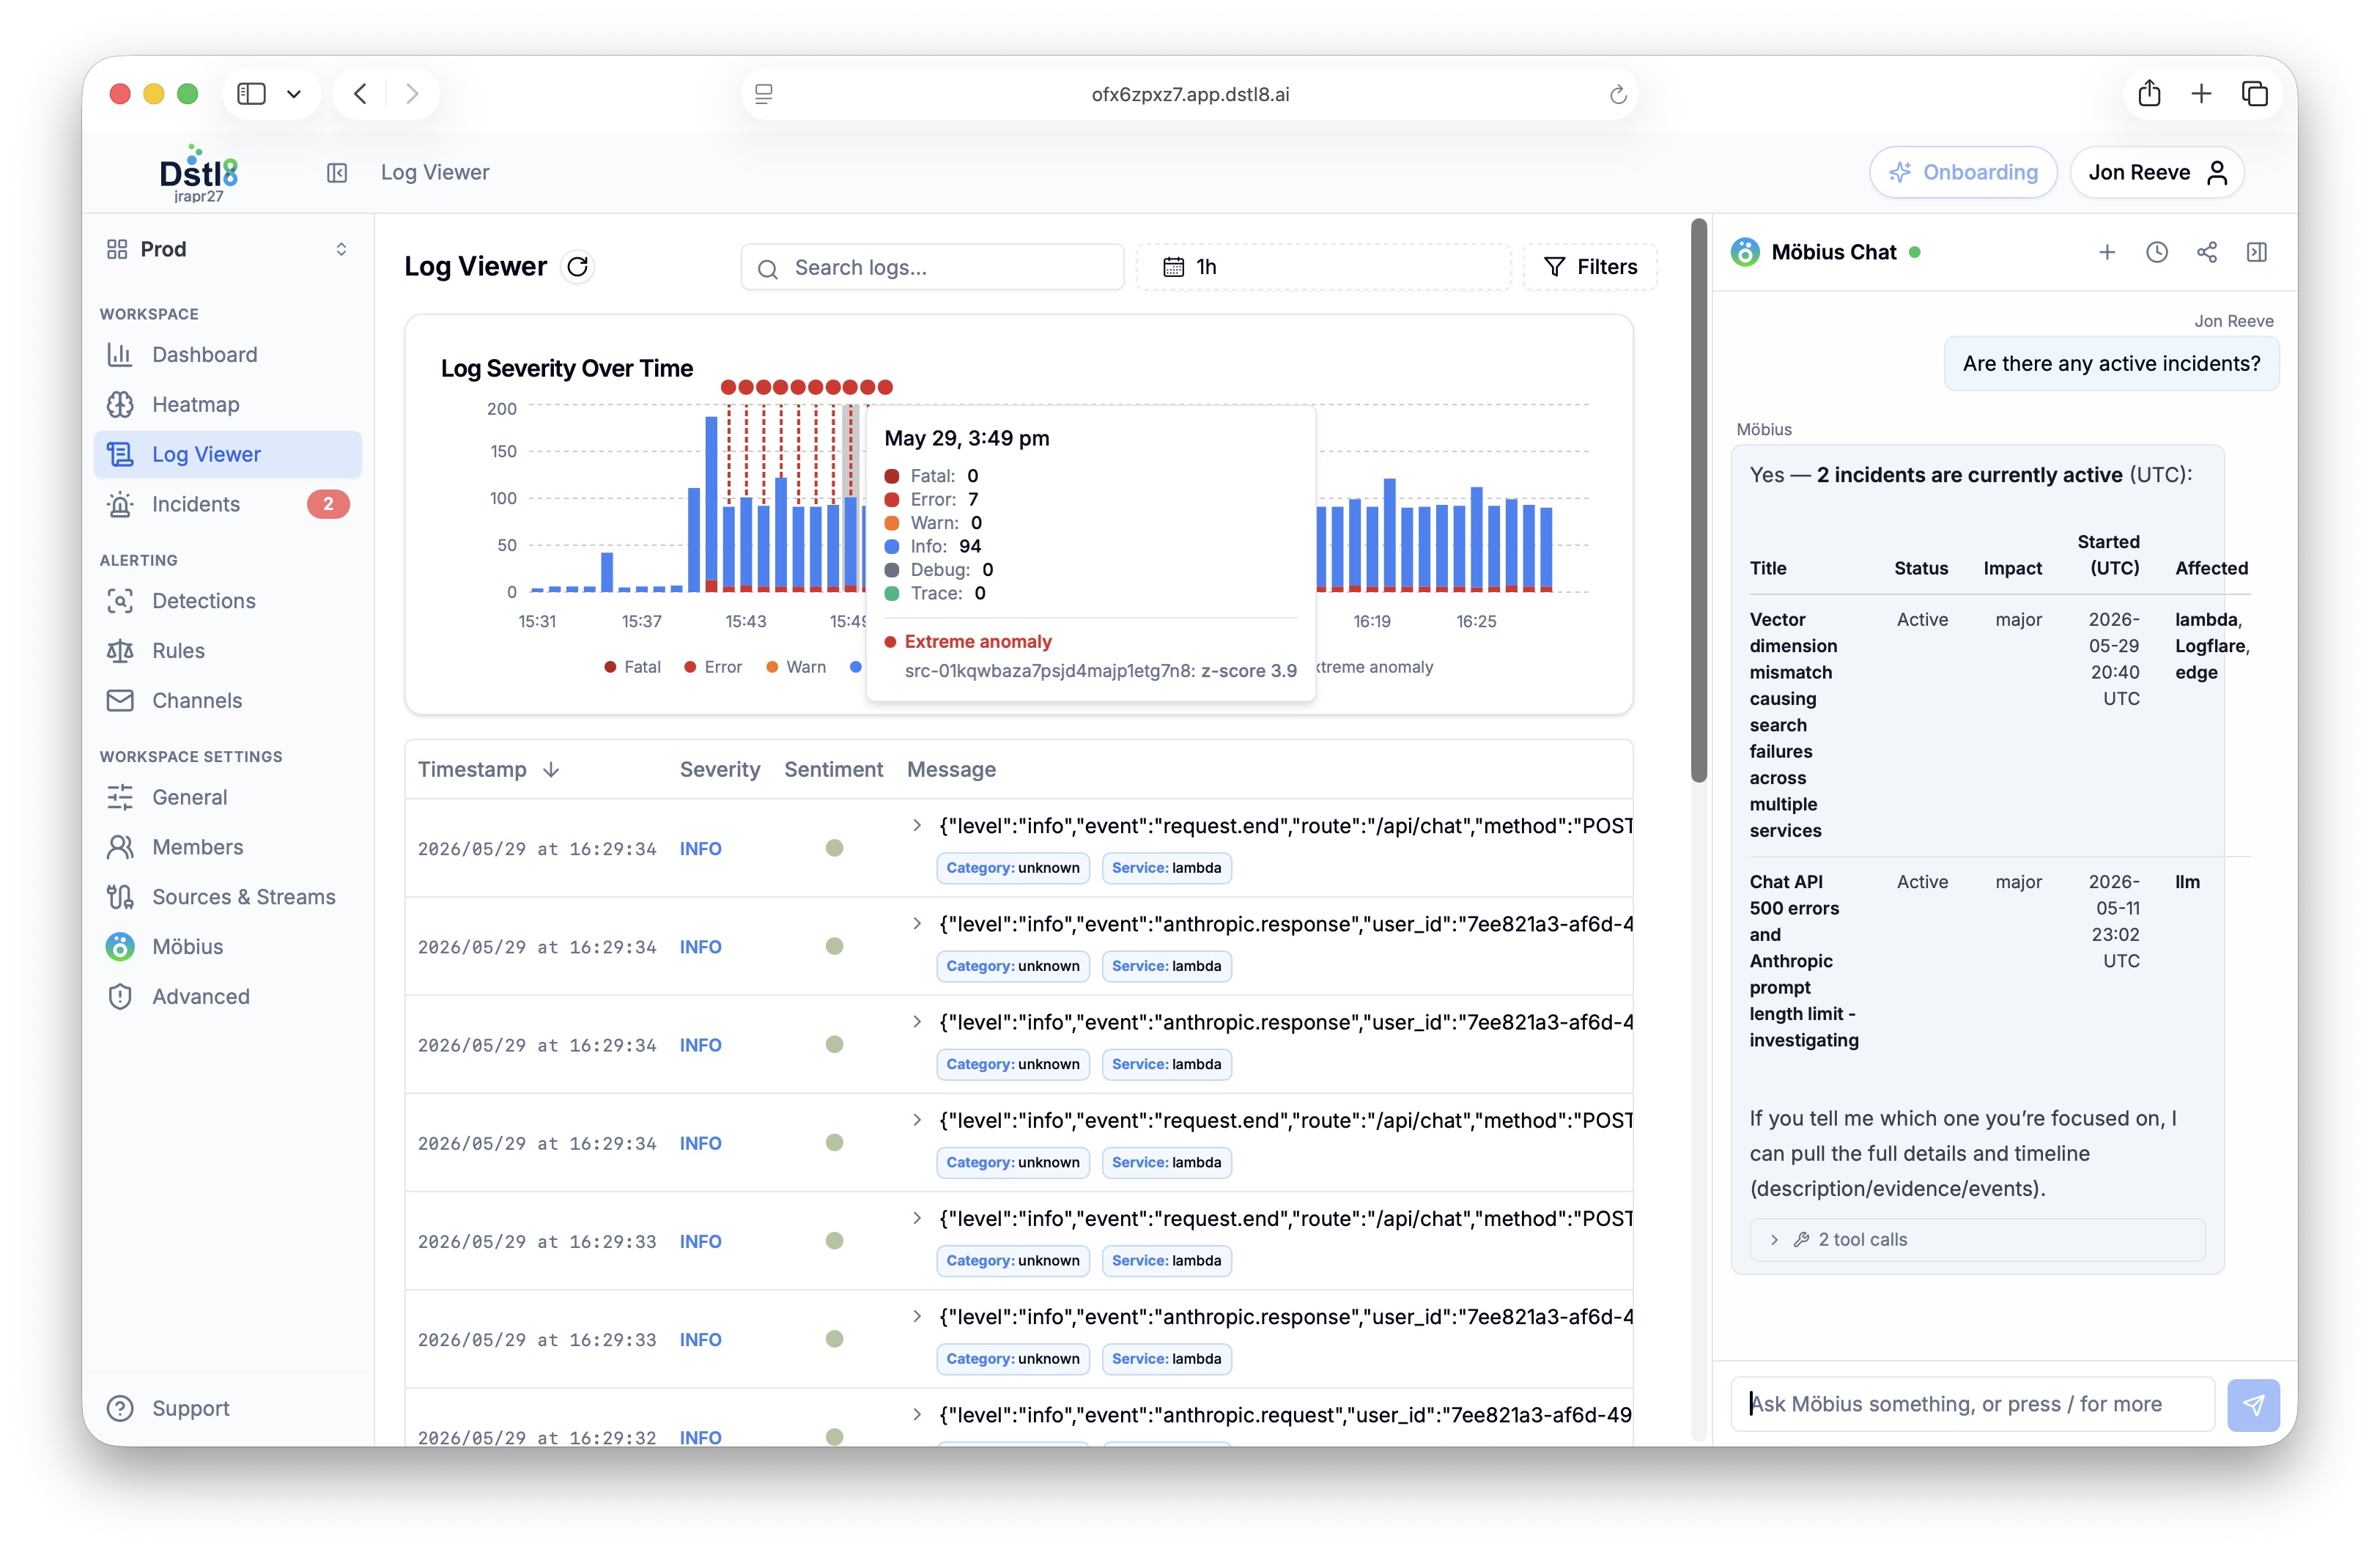Click the Dstl8 logo

(x=198, y=172)
